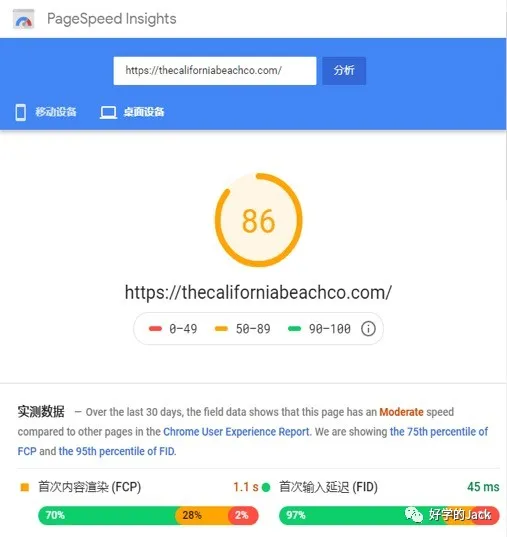Click the mobile phone device icon
This screenshot has width=507, height=537.
[21, 113]
